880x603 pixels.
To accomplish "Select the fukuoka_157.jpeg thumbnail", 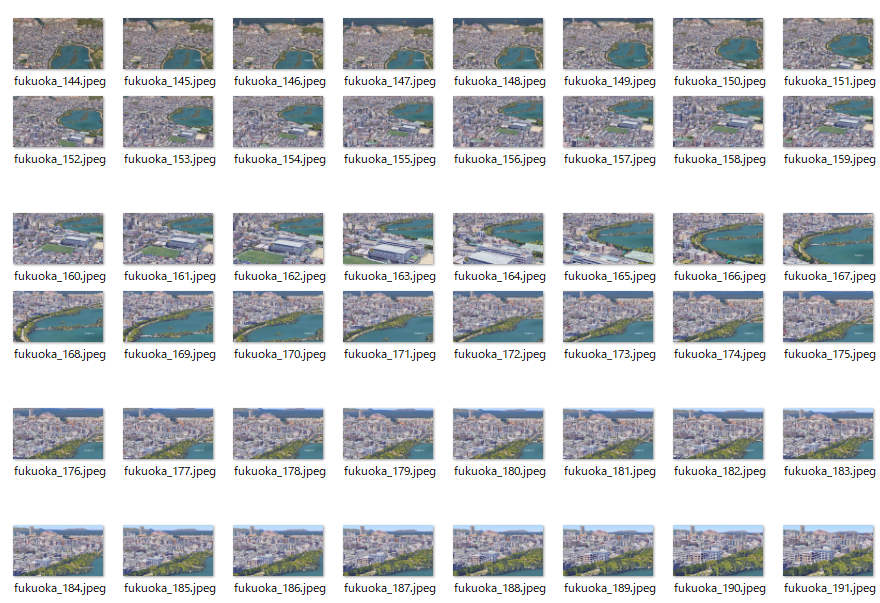I will tap(608, 121).
